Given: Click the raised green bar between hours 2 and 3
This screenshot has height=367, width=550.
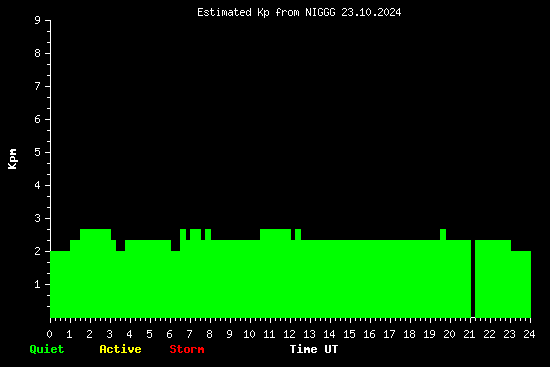Looking at the screenshot, I should click(95, 234).
